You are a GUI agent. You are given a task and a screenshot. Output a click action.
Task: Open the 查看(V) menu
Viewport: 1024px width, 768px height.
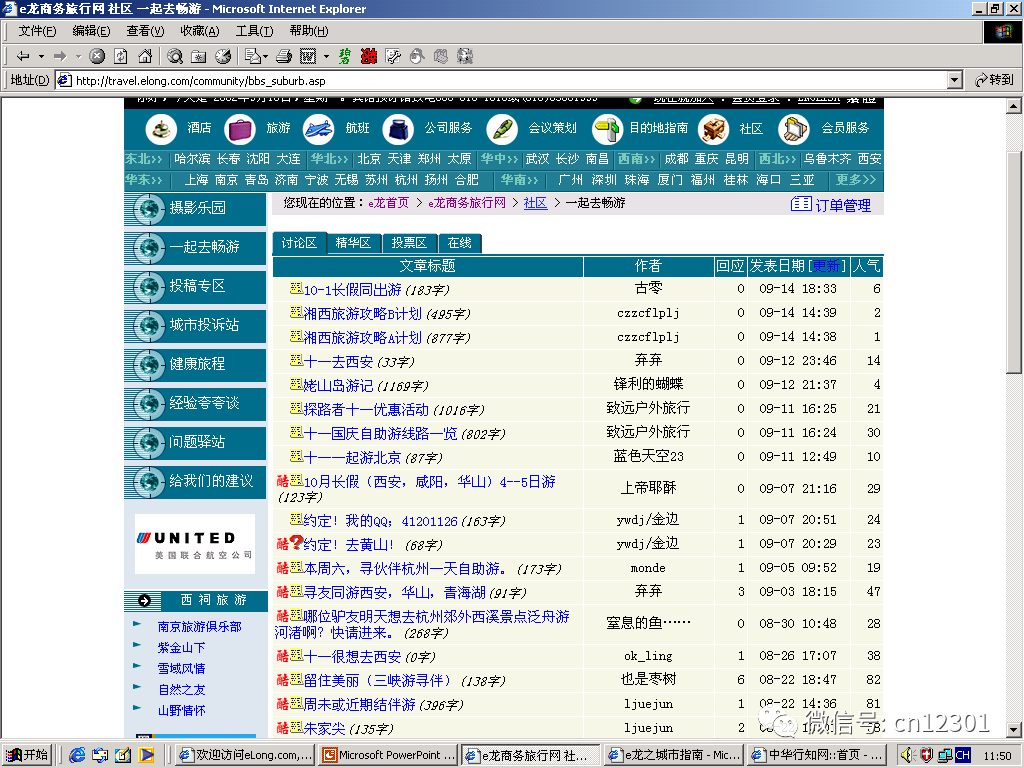(145, 31)
